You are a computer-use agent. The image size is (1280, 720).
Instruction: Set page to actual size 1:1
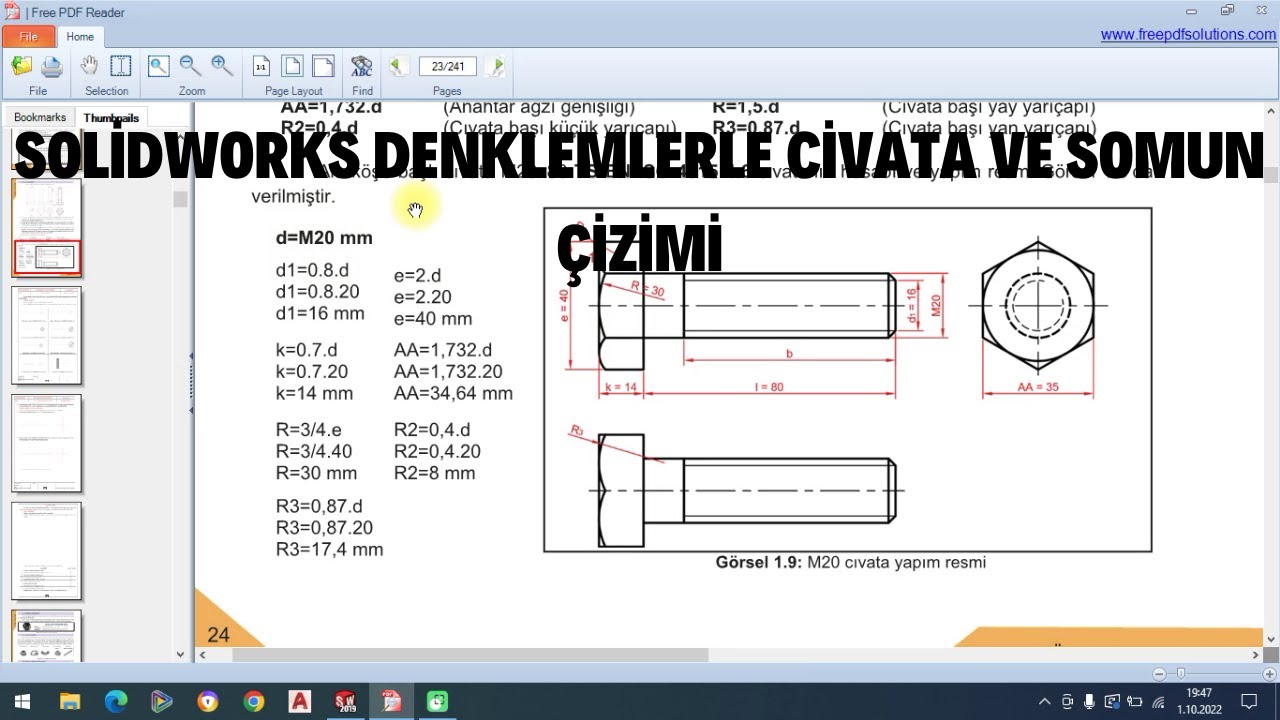pyautogui.click(x=261, y=67)
